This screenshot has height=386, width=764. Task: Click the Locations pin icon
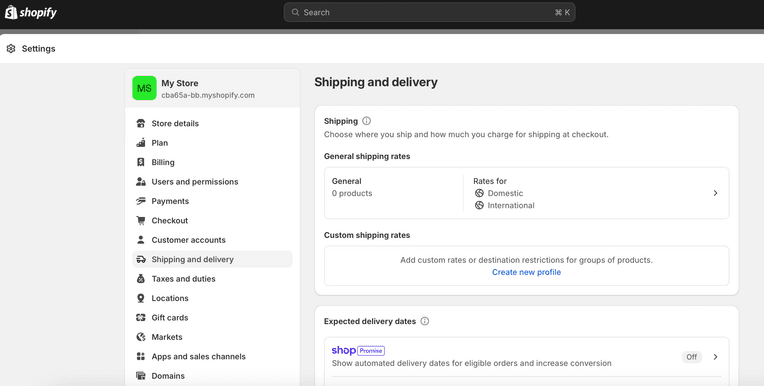141,298
